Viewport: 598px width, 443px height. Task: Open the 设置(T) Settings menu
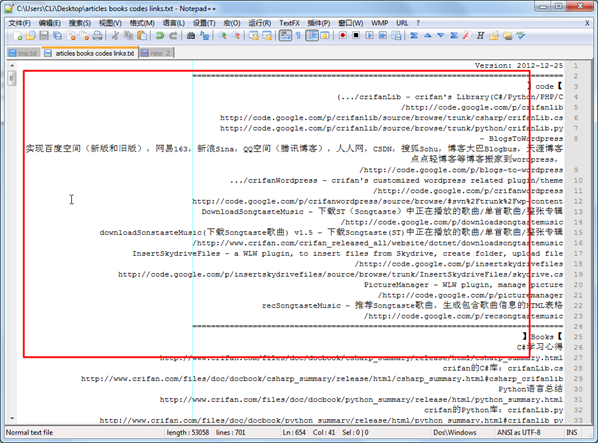pyautogui.click(x=204, y=23)
